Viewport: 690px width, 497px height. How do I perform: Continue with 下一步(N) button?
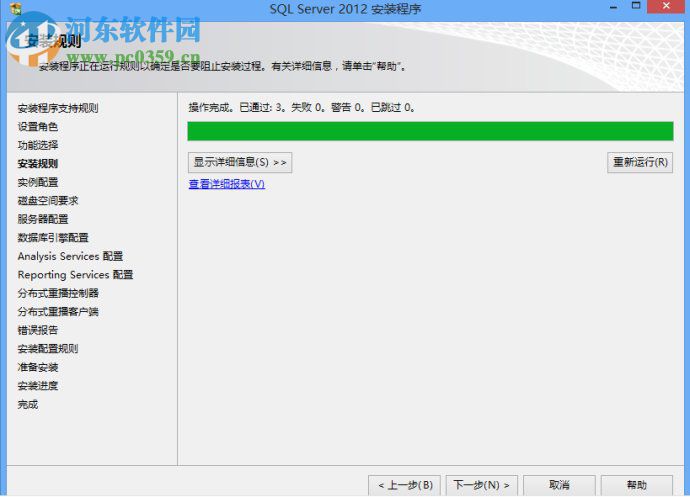[482, 485]
